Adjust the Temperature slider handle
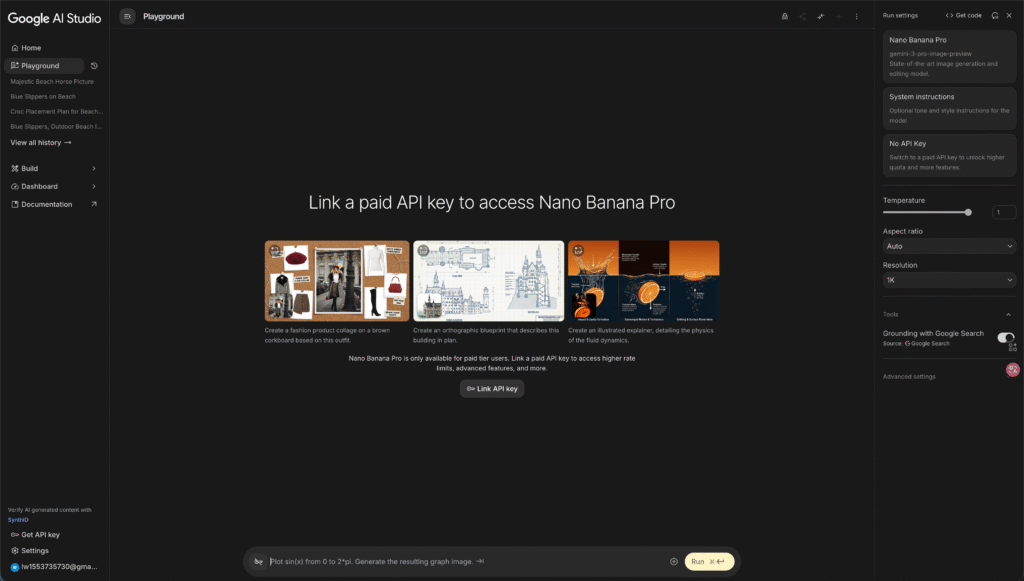The width and height of the screenshot is (1024, 581). tap(968, 212)
